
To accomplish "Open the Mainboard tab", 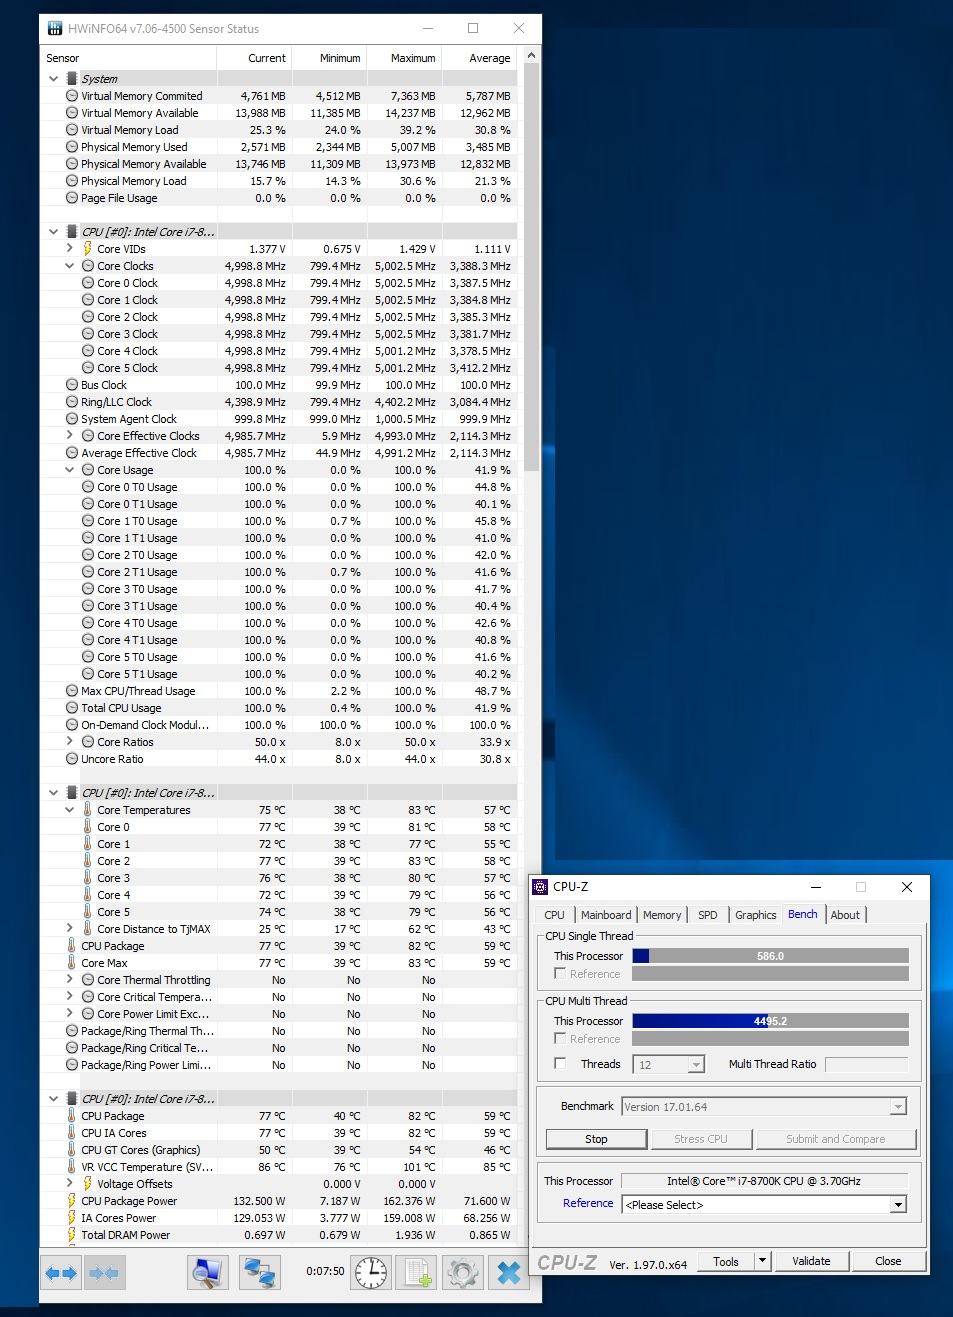I will tap(606, 915).
